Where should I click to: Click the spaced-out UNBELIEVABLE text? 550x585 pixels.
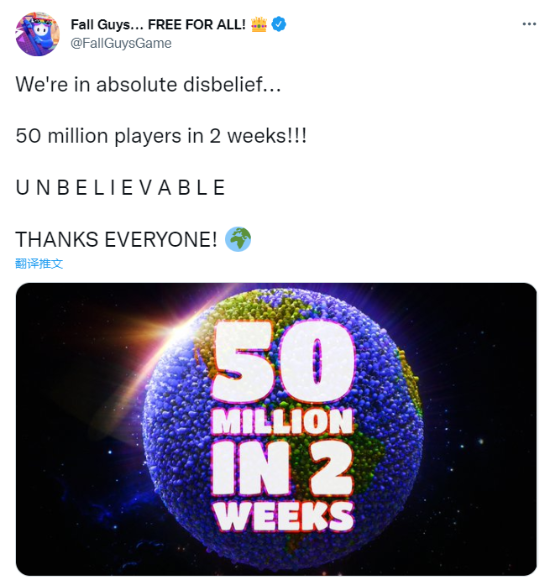click(120, 187)
